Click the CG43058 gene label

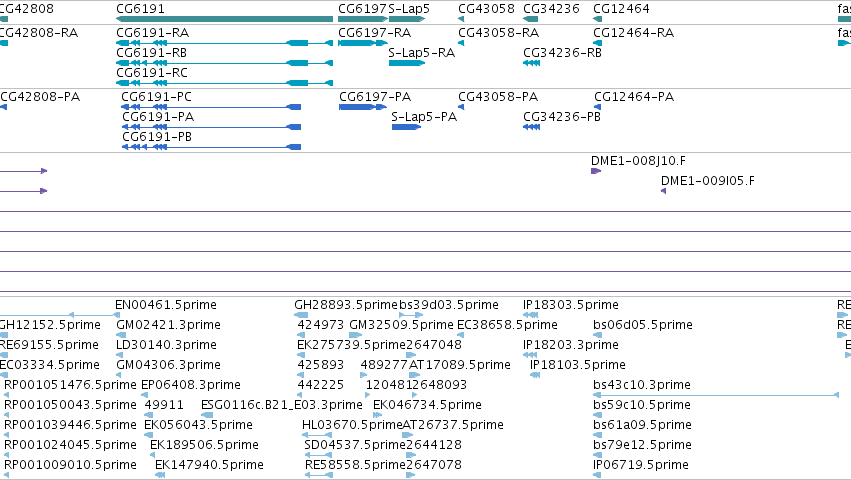coord(486,9)
